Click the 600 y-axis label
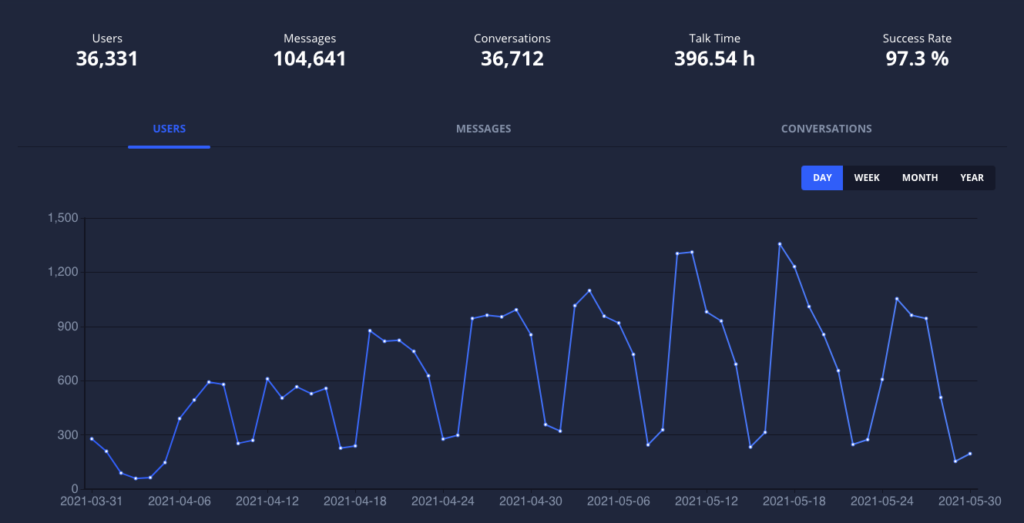Viewport: 1024px width, 523px height. [x=70, y=381]
